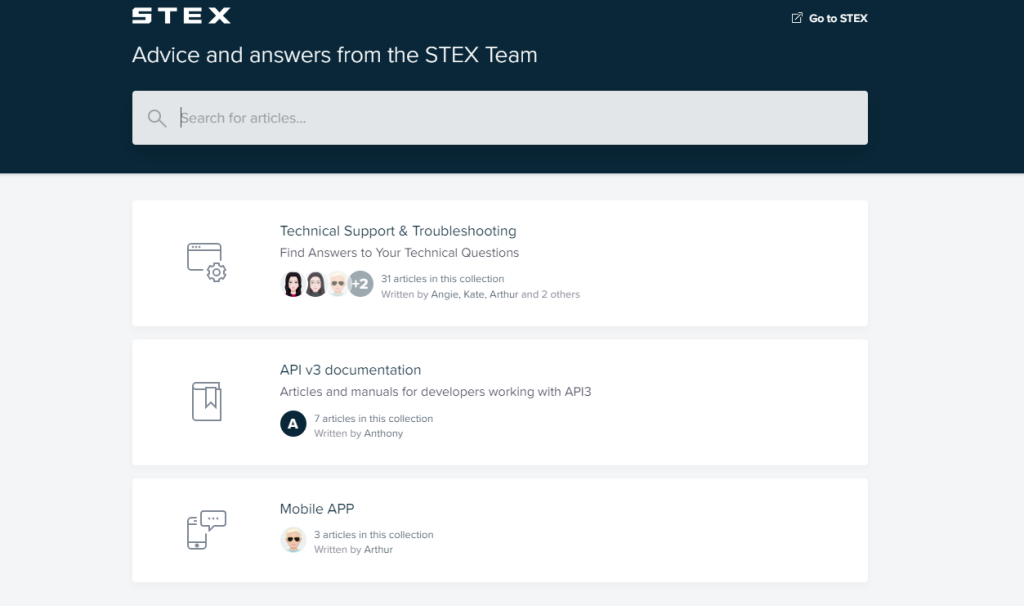Click the magnifying glass search icon
Screen dimensions: 1024x606
(157, 118)
